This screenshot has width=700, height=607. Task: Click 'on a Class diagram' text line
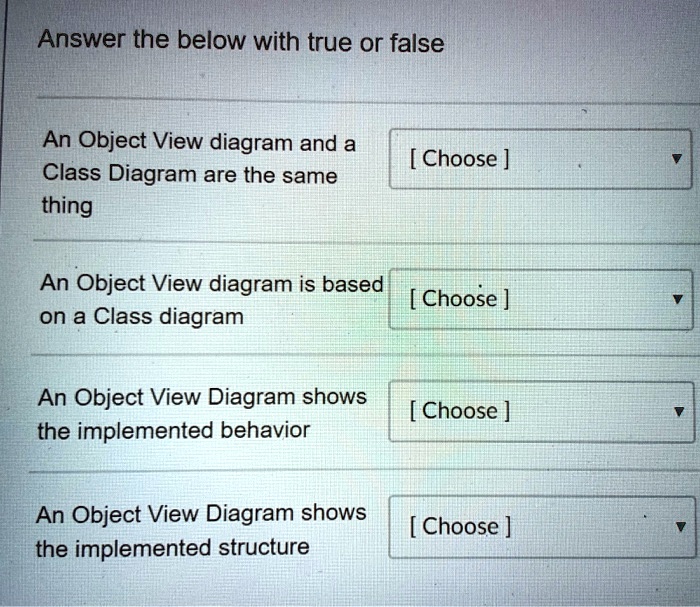140,317
